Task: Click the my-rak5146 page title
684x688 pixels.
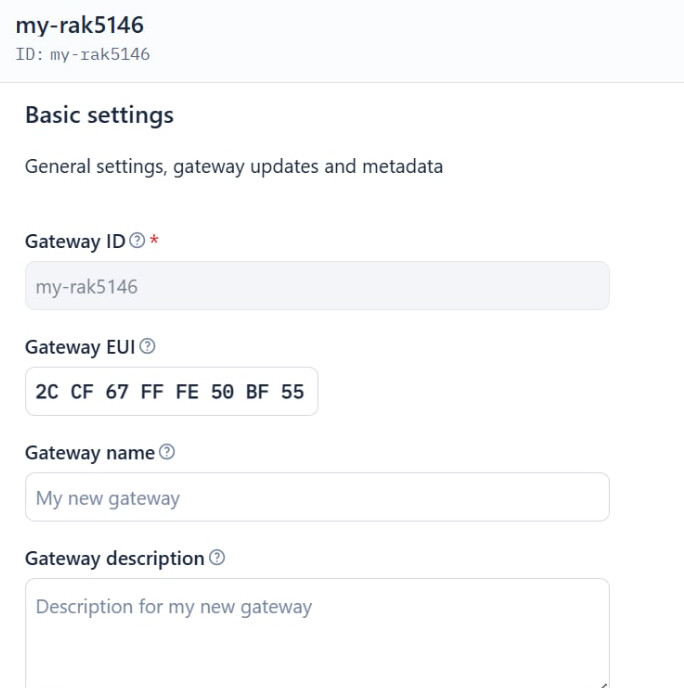Action: click(x=79, y=25)
